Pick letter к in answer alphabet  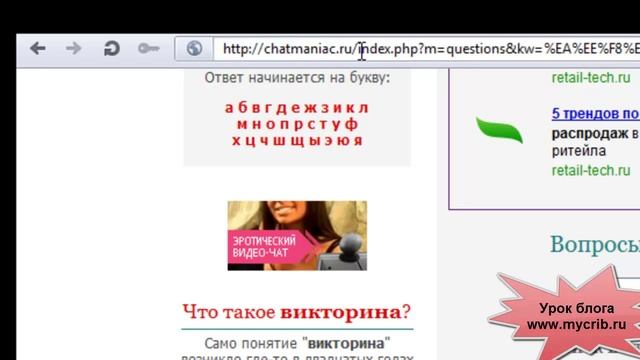tap(350, 108)
